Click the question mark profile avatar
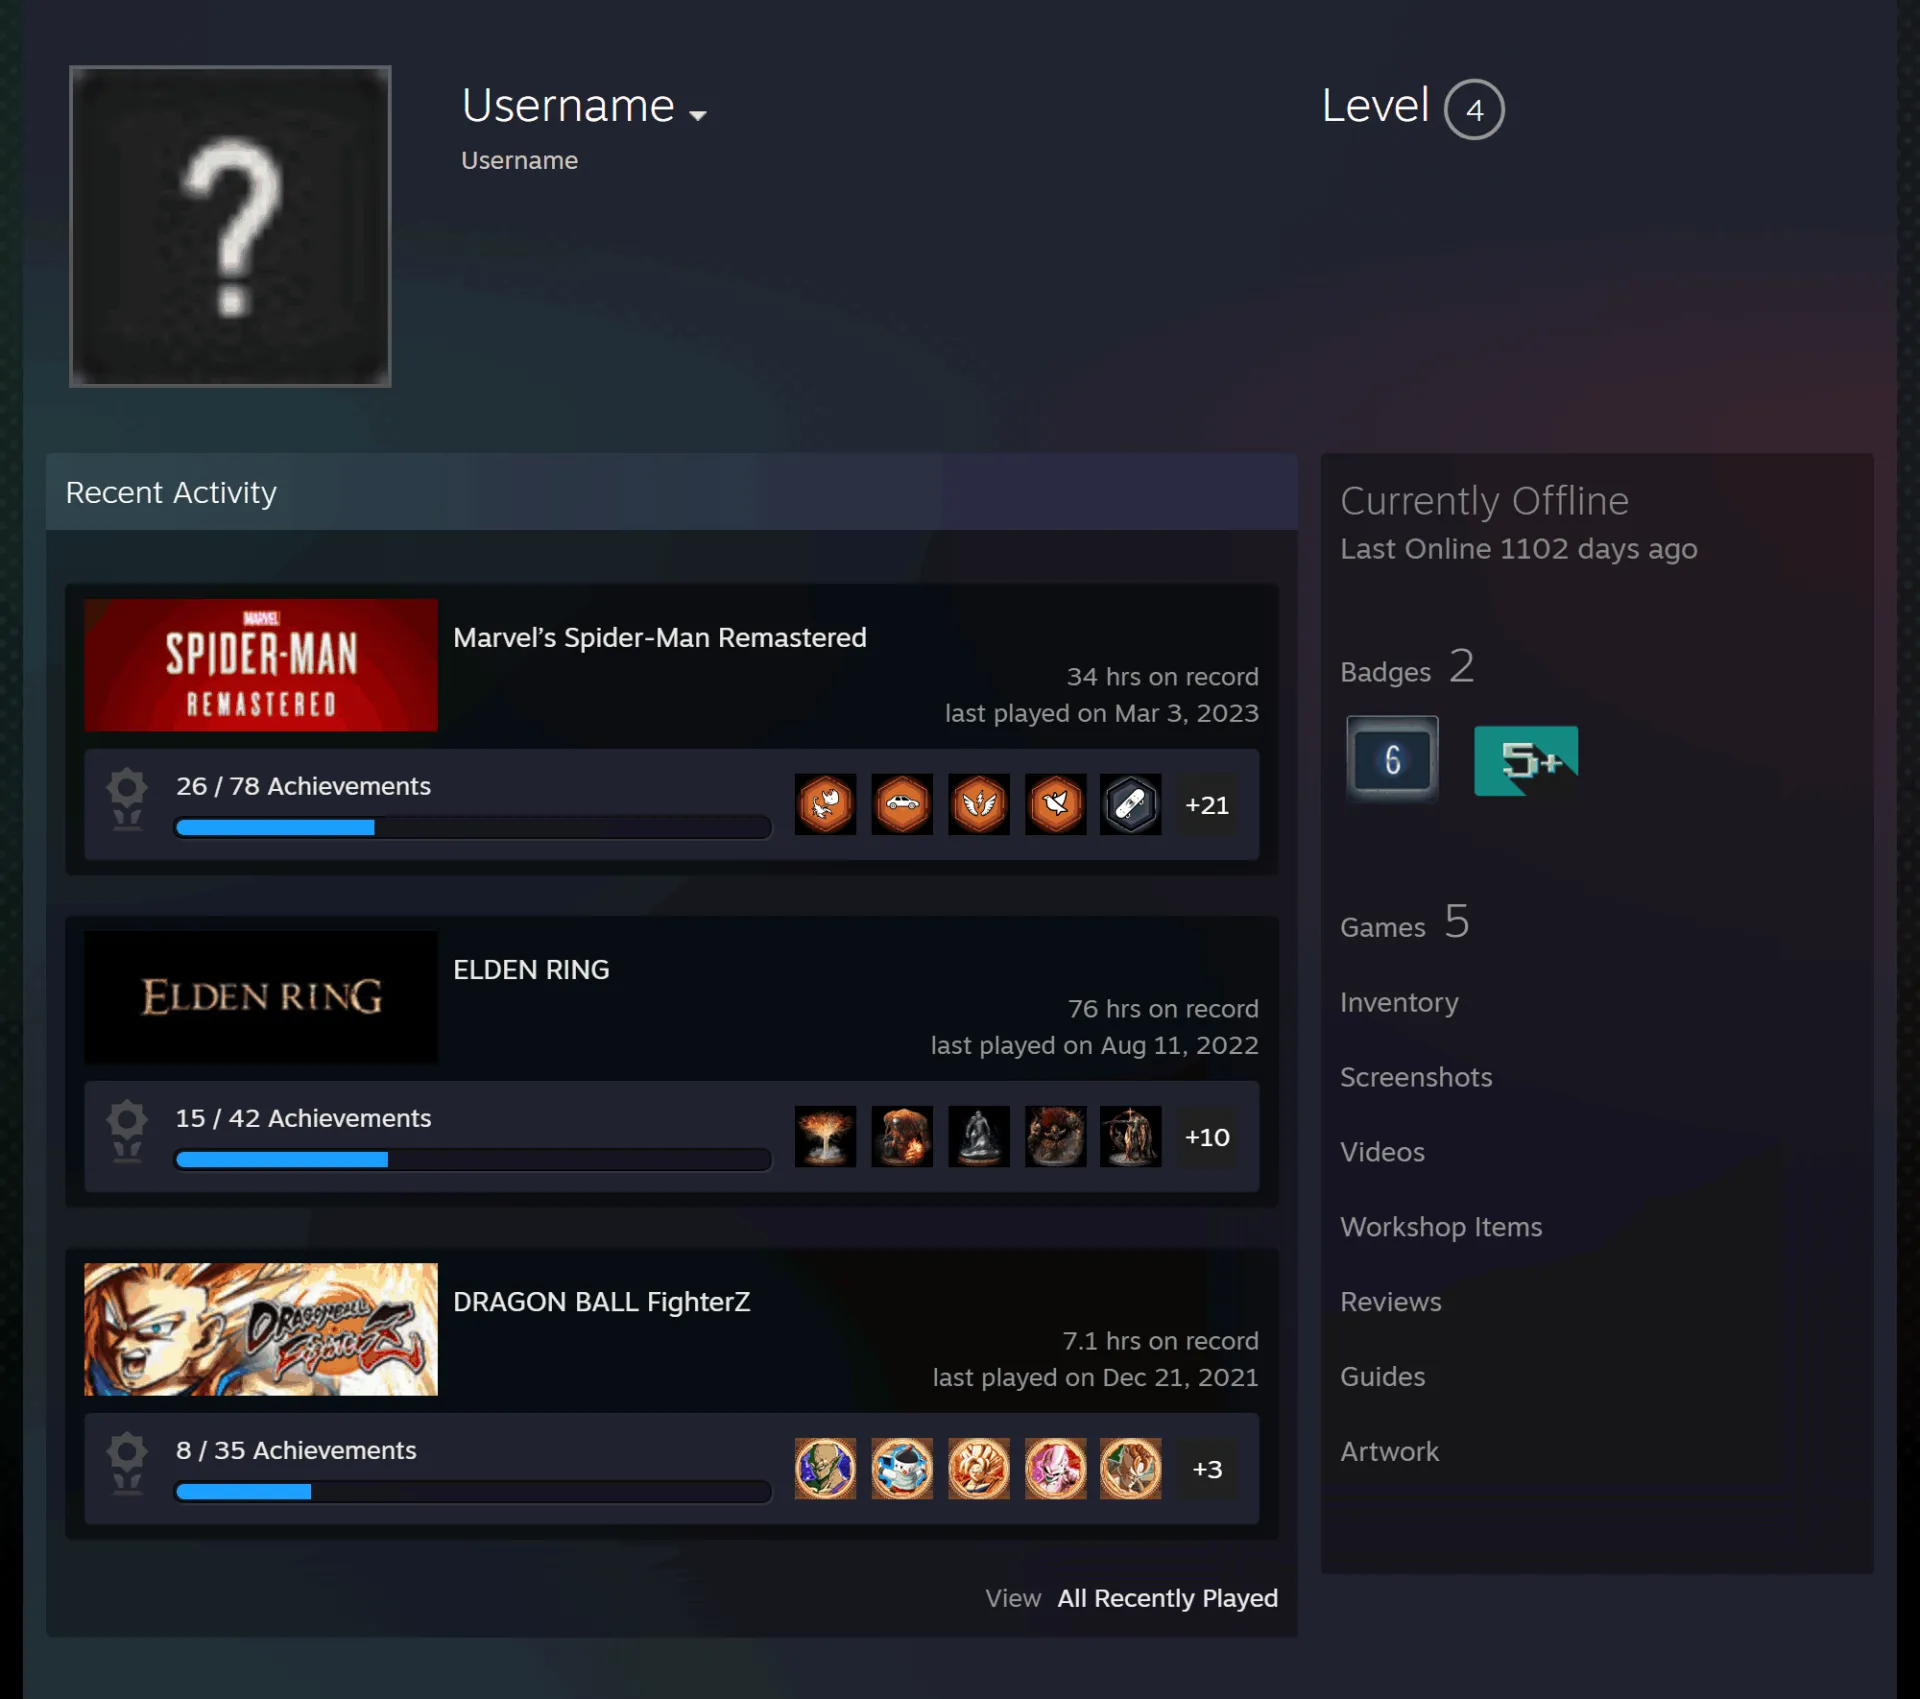The image size is (1920, 1699). coord(230,226)
